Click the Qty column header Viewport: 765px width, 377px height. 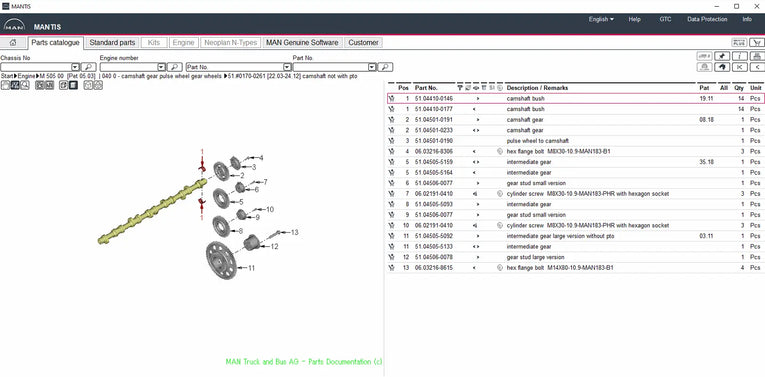coord(739,88)
